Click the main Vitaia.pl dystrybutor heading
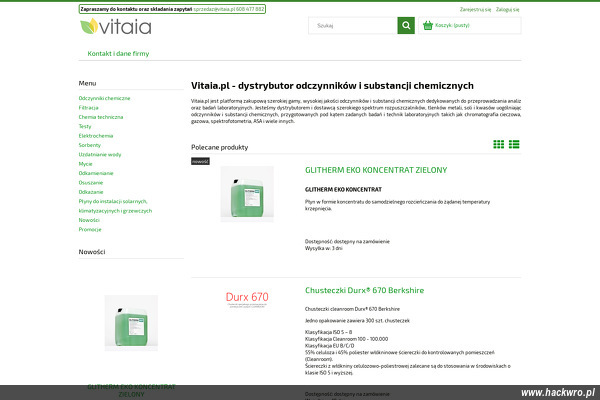600x400 pixels. click(x=332, y=86)
